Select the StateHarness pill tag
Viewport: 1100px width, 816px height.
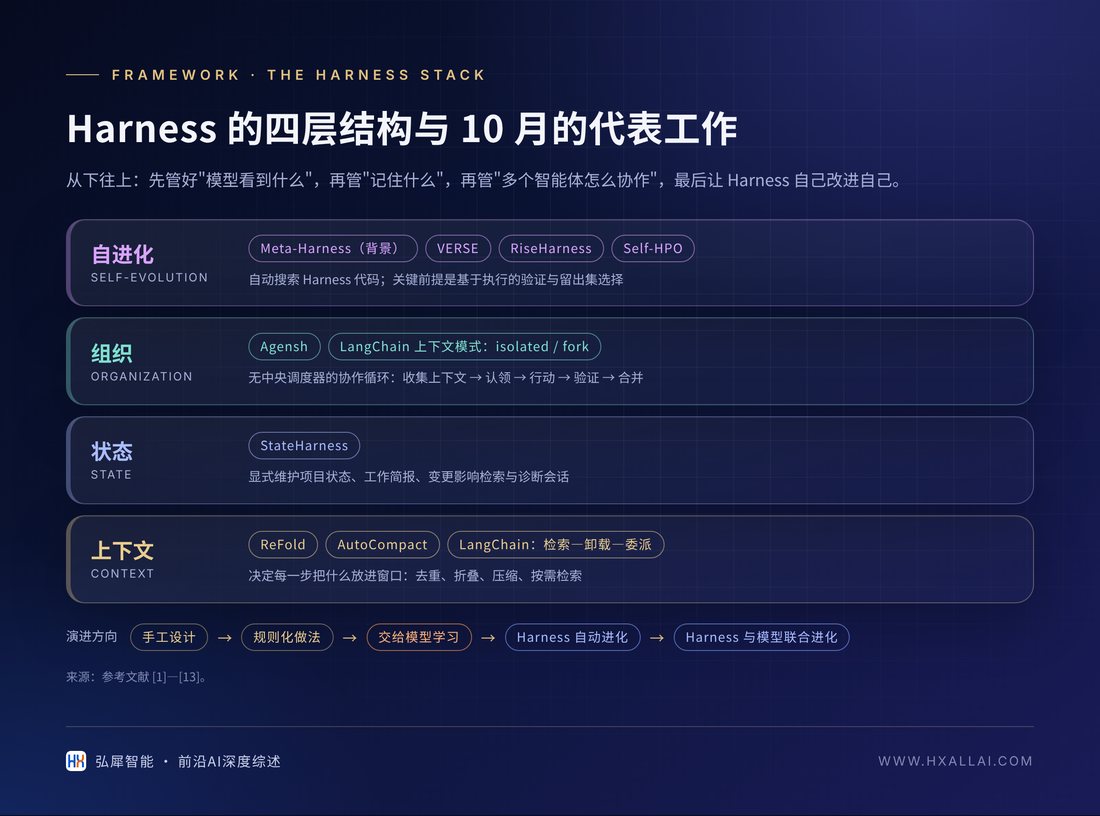(x=304, y=446)
